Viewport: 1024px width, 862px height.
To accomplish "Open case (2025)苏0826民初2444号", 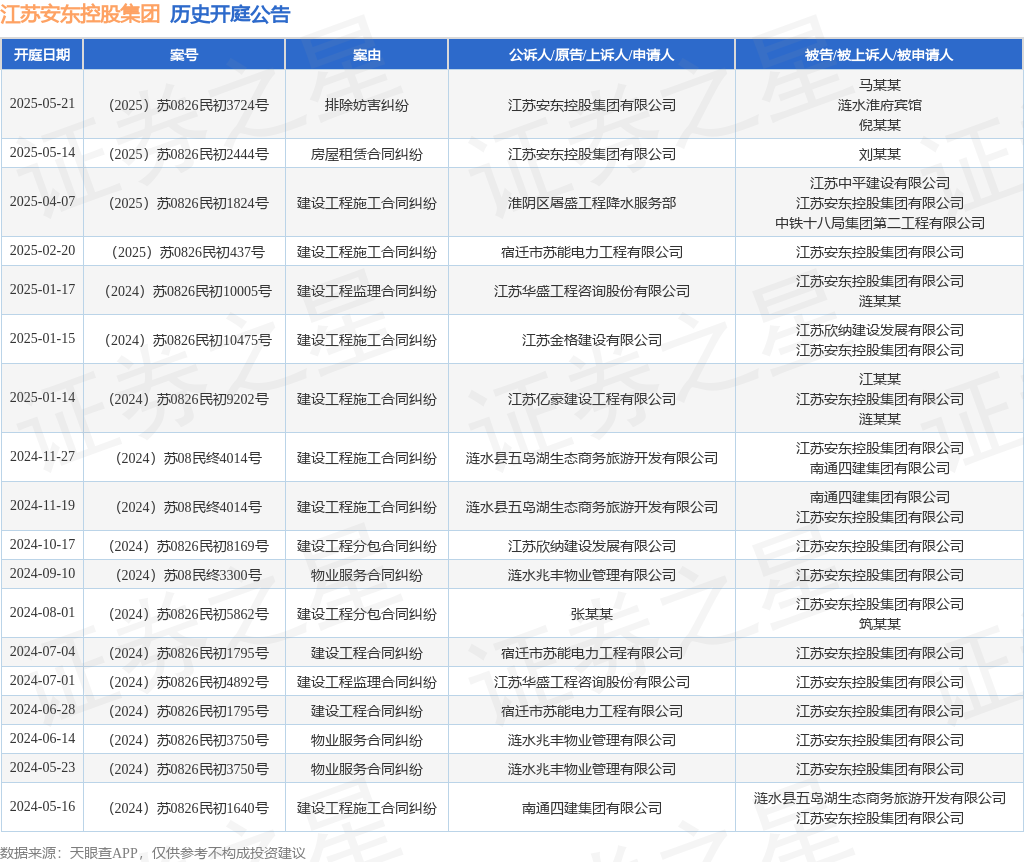I will (x=189, y=154).
